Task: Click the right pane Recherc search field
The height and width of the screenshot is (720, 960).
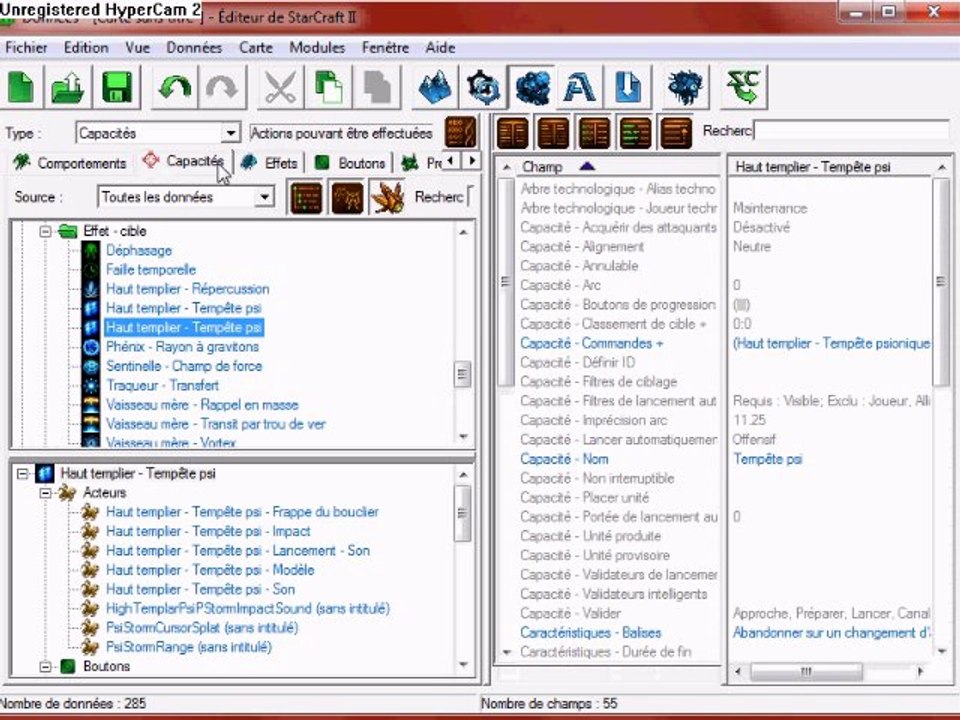Action: (851, 131)
